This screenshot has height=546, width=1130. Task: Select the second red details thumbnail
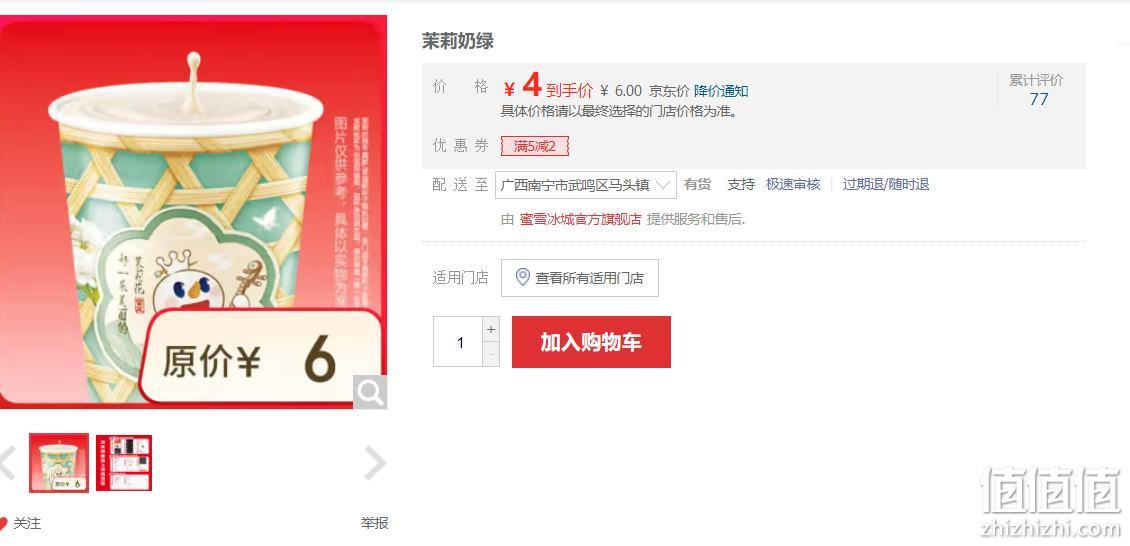click(124, 463)
